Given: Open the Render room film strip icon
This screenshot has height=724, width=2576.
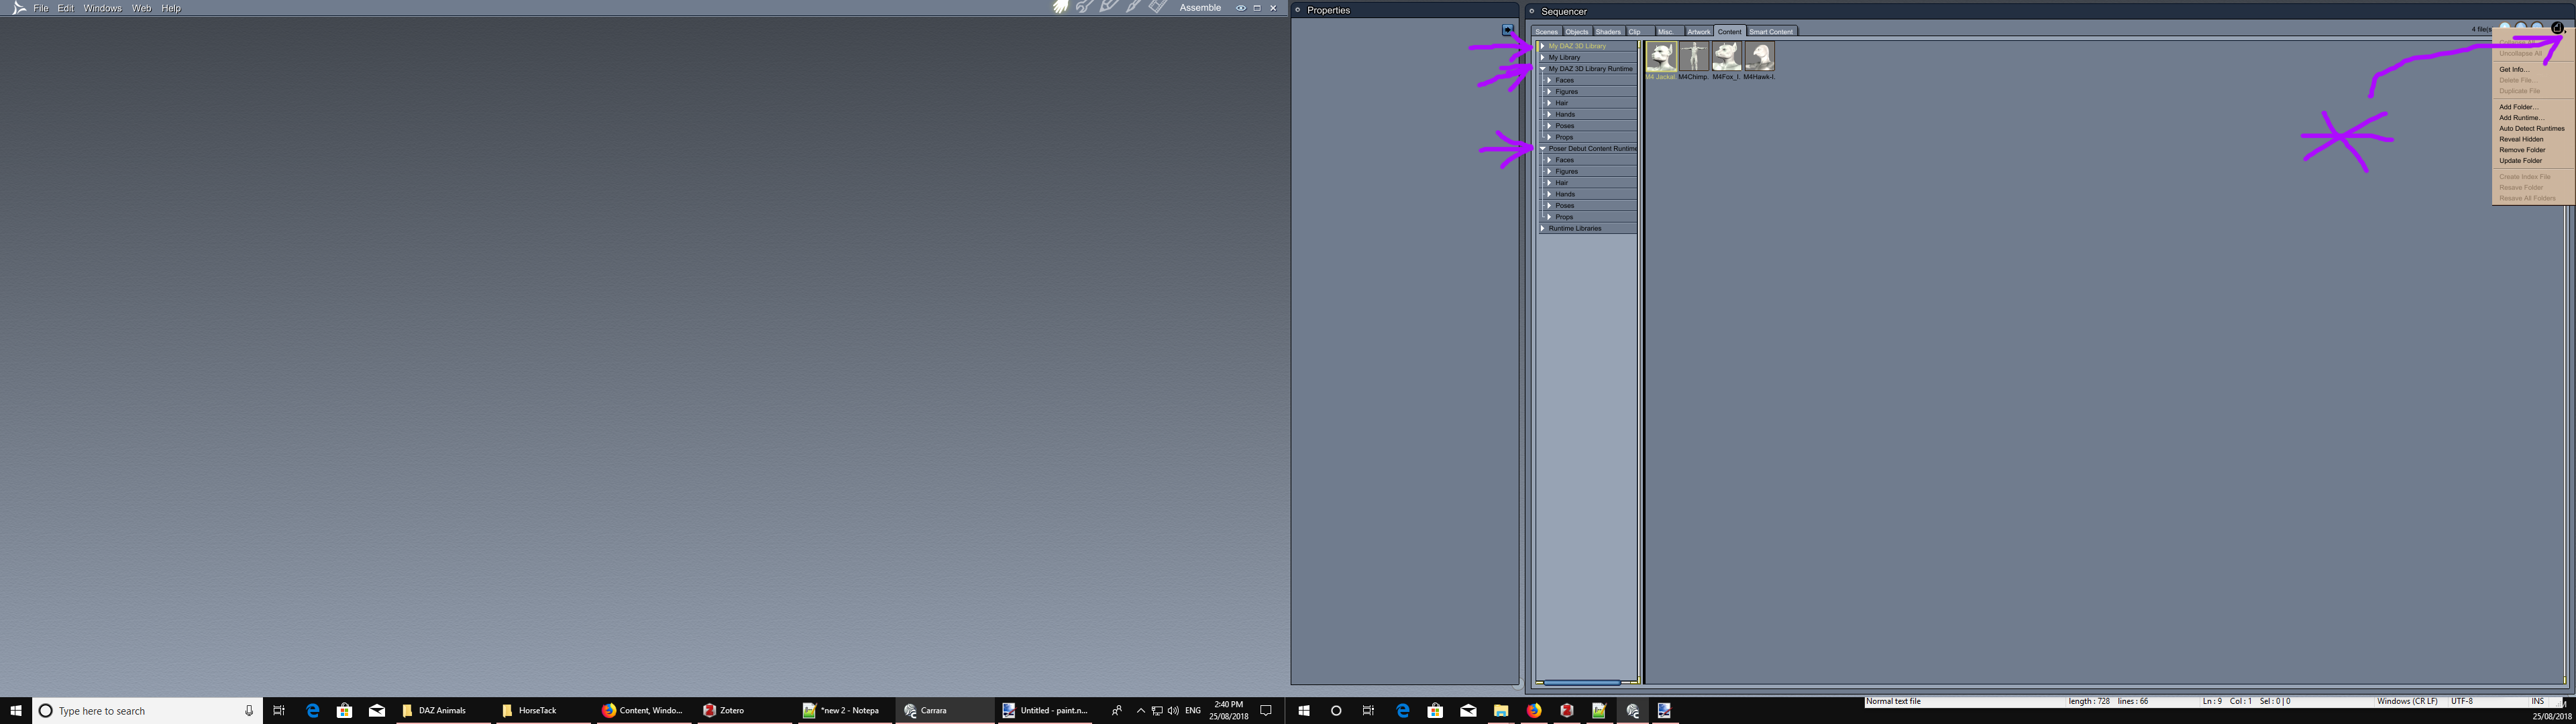Looking at the screenshot, I should (1157, 7).
